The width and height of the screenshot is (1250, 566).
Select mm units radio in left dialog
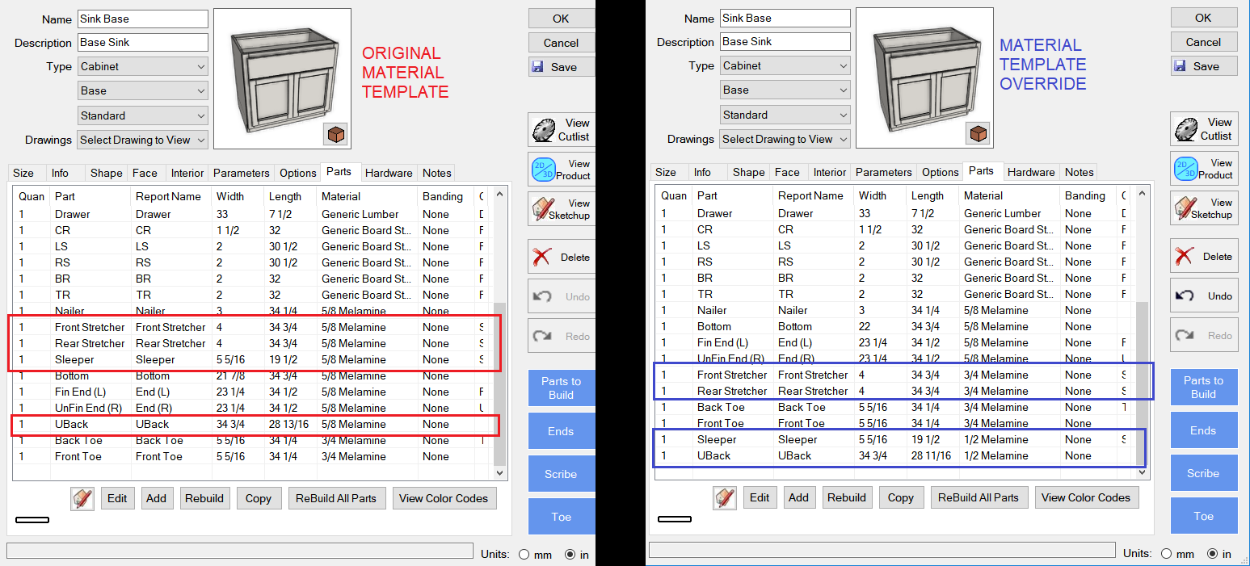524,554
